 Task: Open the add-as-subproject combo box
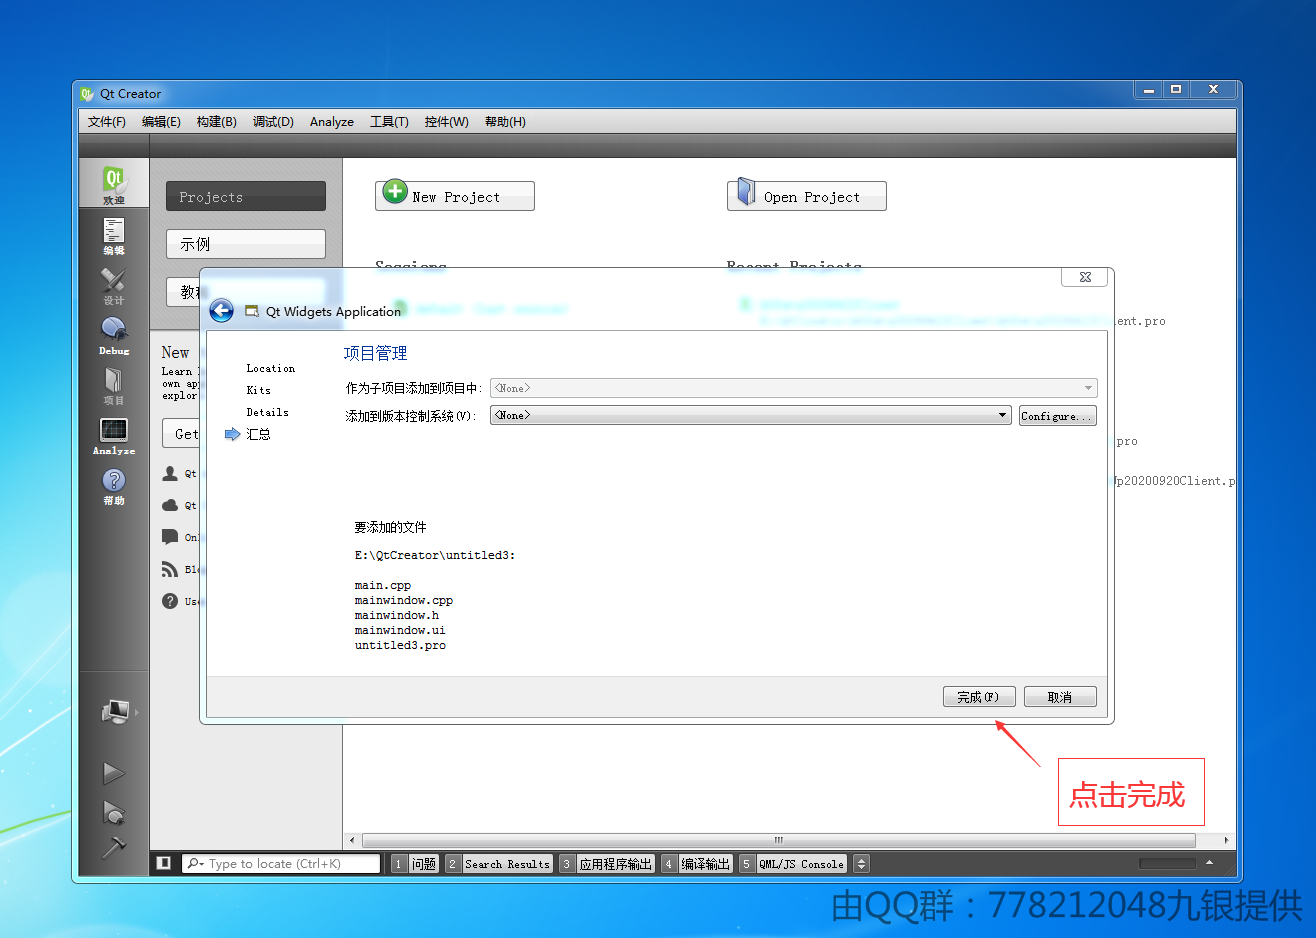click(x=793, y=388)
